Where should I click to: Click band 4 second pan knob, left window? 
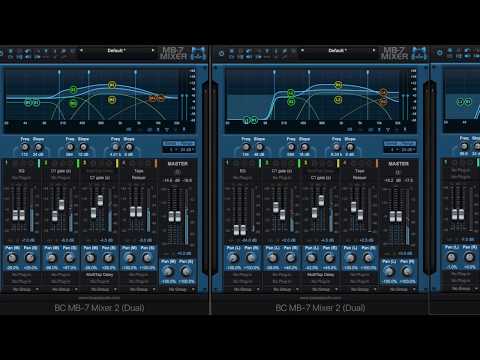tap(147, 258)
